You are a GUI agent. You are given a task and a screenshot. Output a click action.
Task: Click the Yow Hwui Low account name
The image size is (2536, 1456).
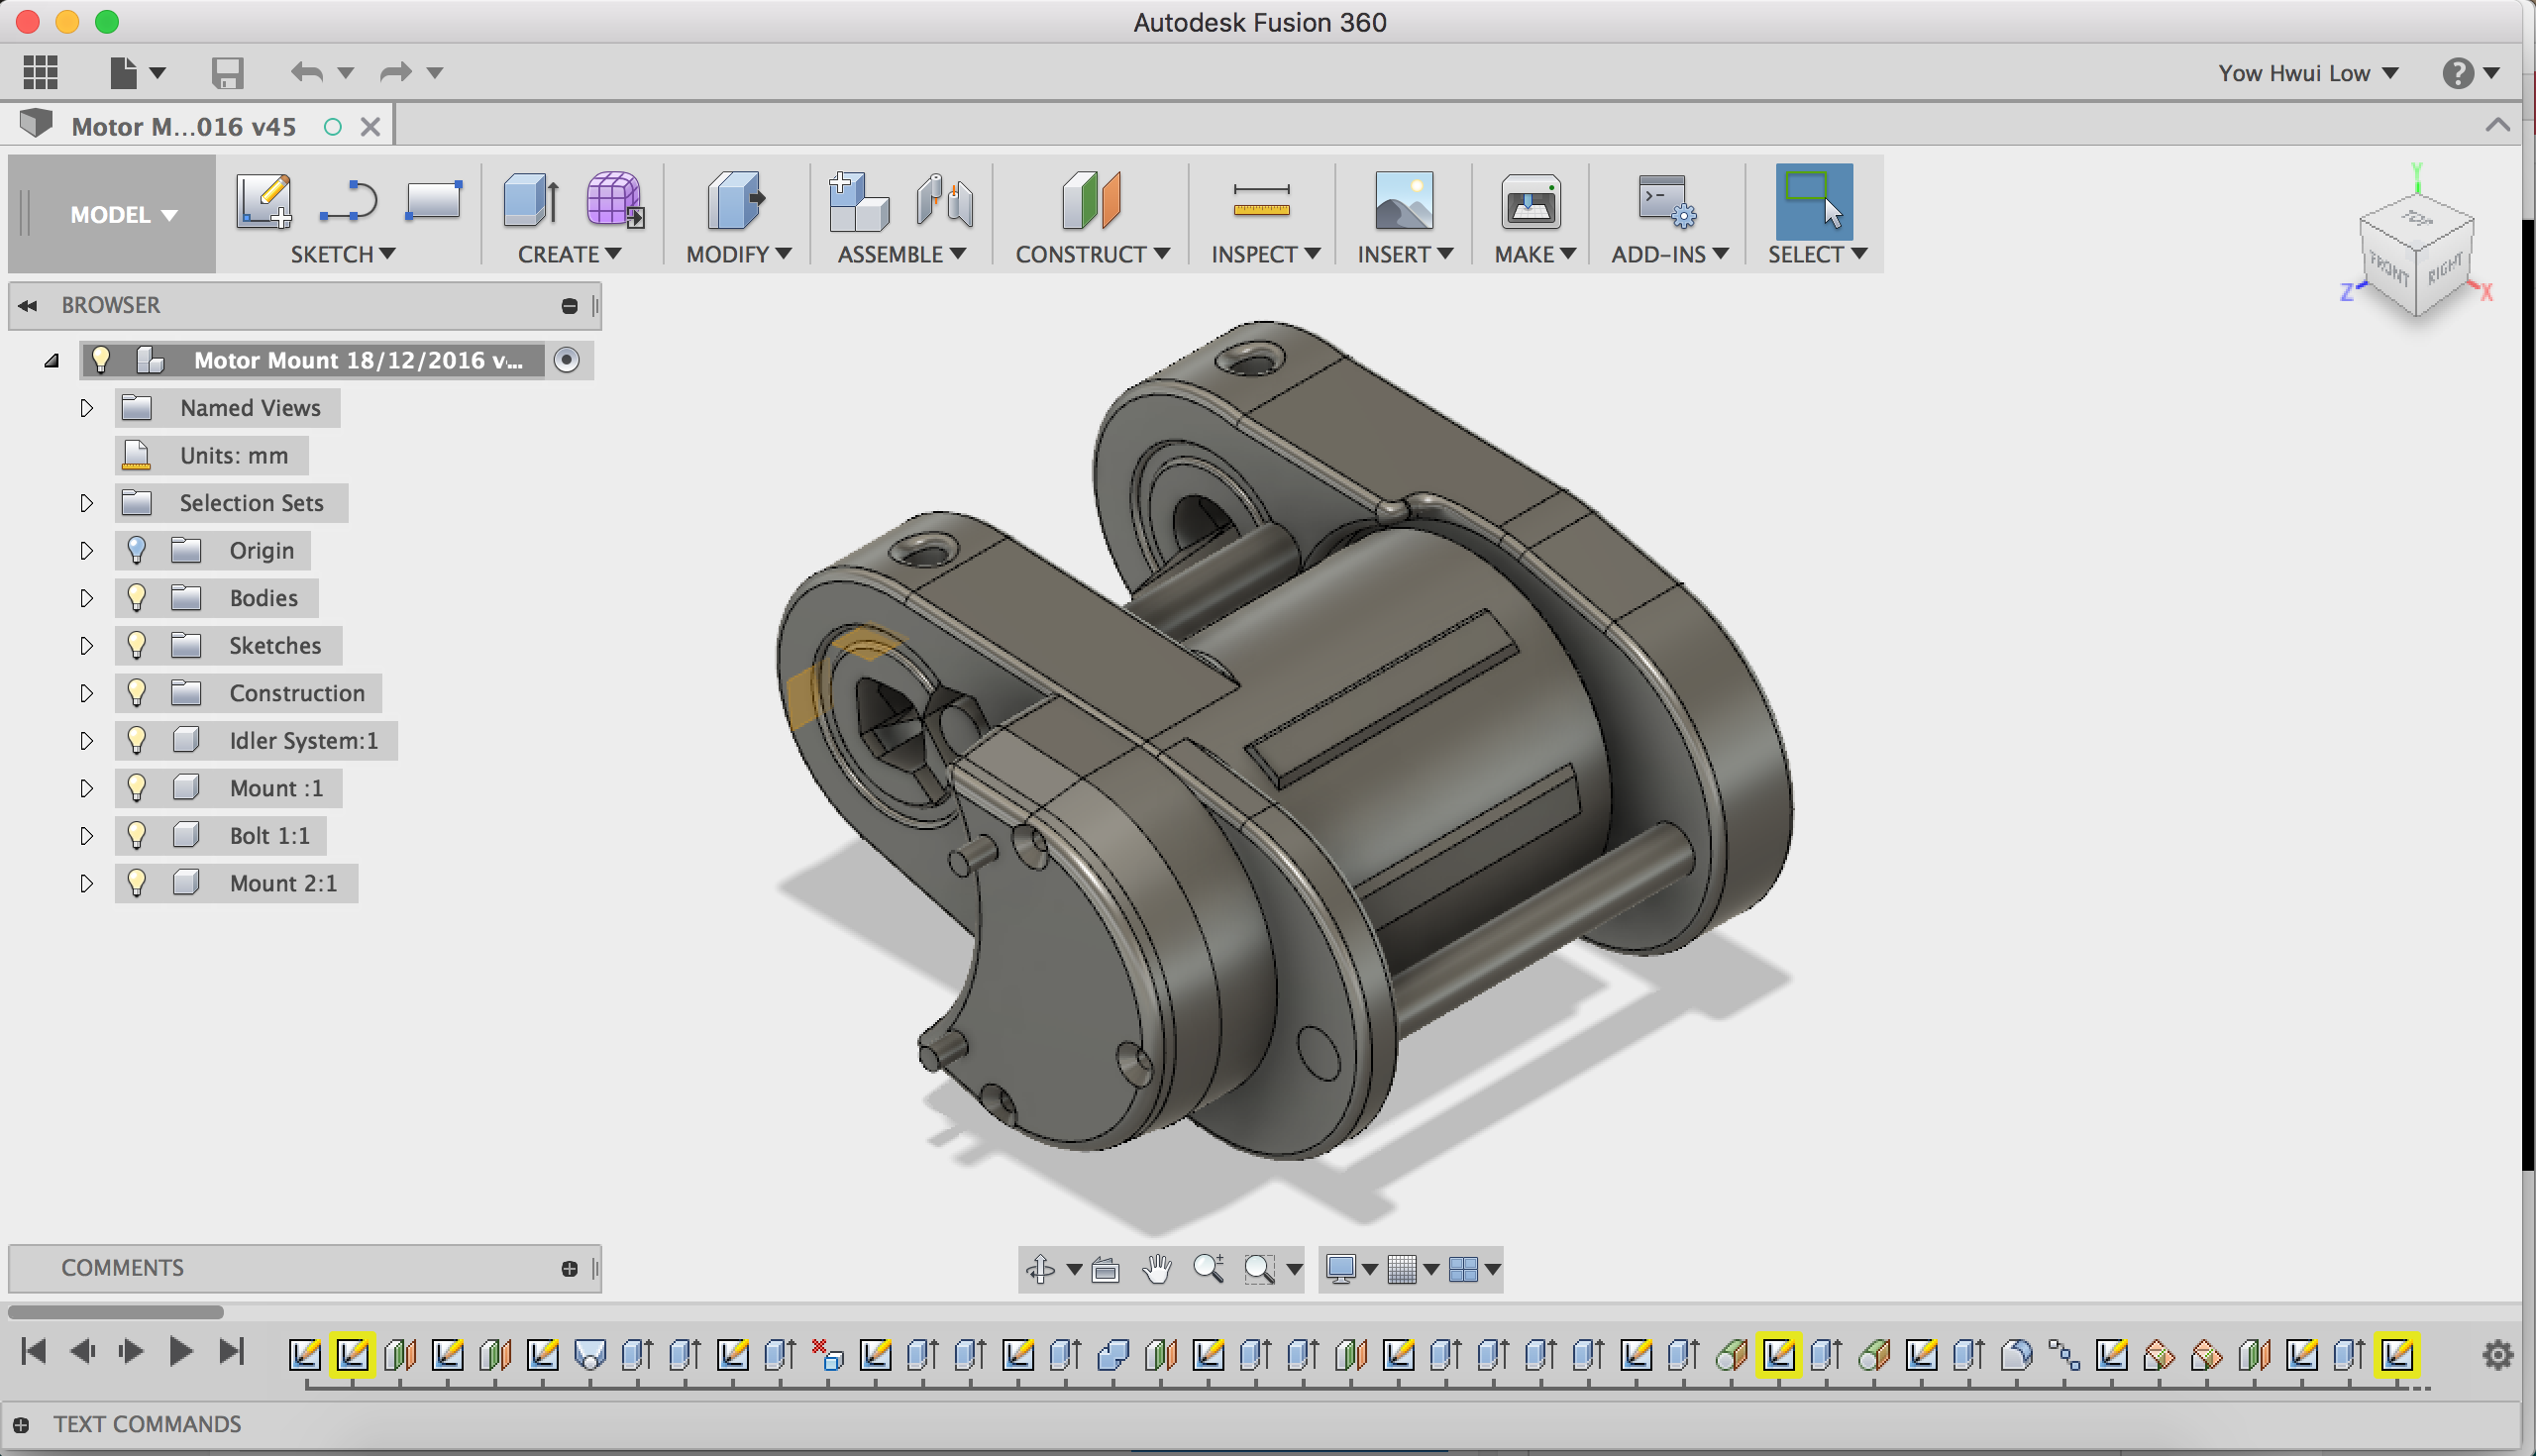pos(2294,72)
